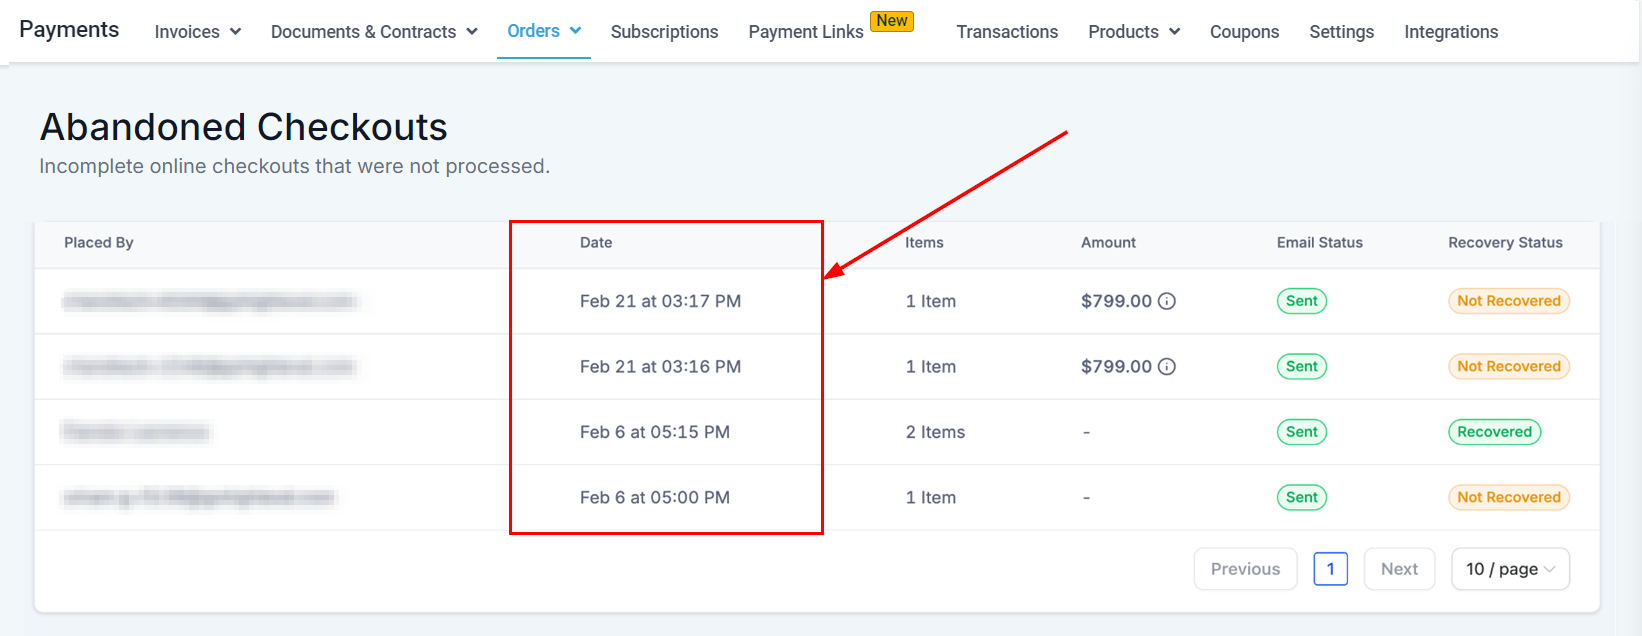Click the Recovered status badge
Image resolution: width=1642 pixels, height=636 pixels.
click(1494, 432)
